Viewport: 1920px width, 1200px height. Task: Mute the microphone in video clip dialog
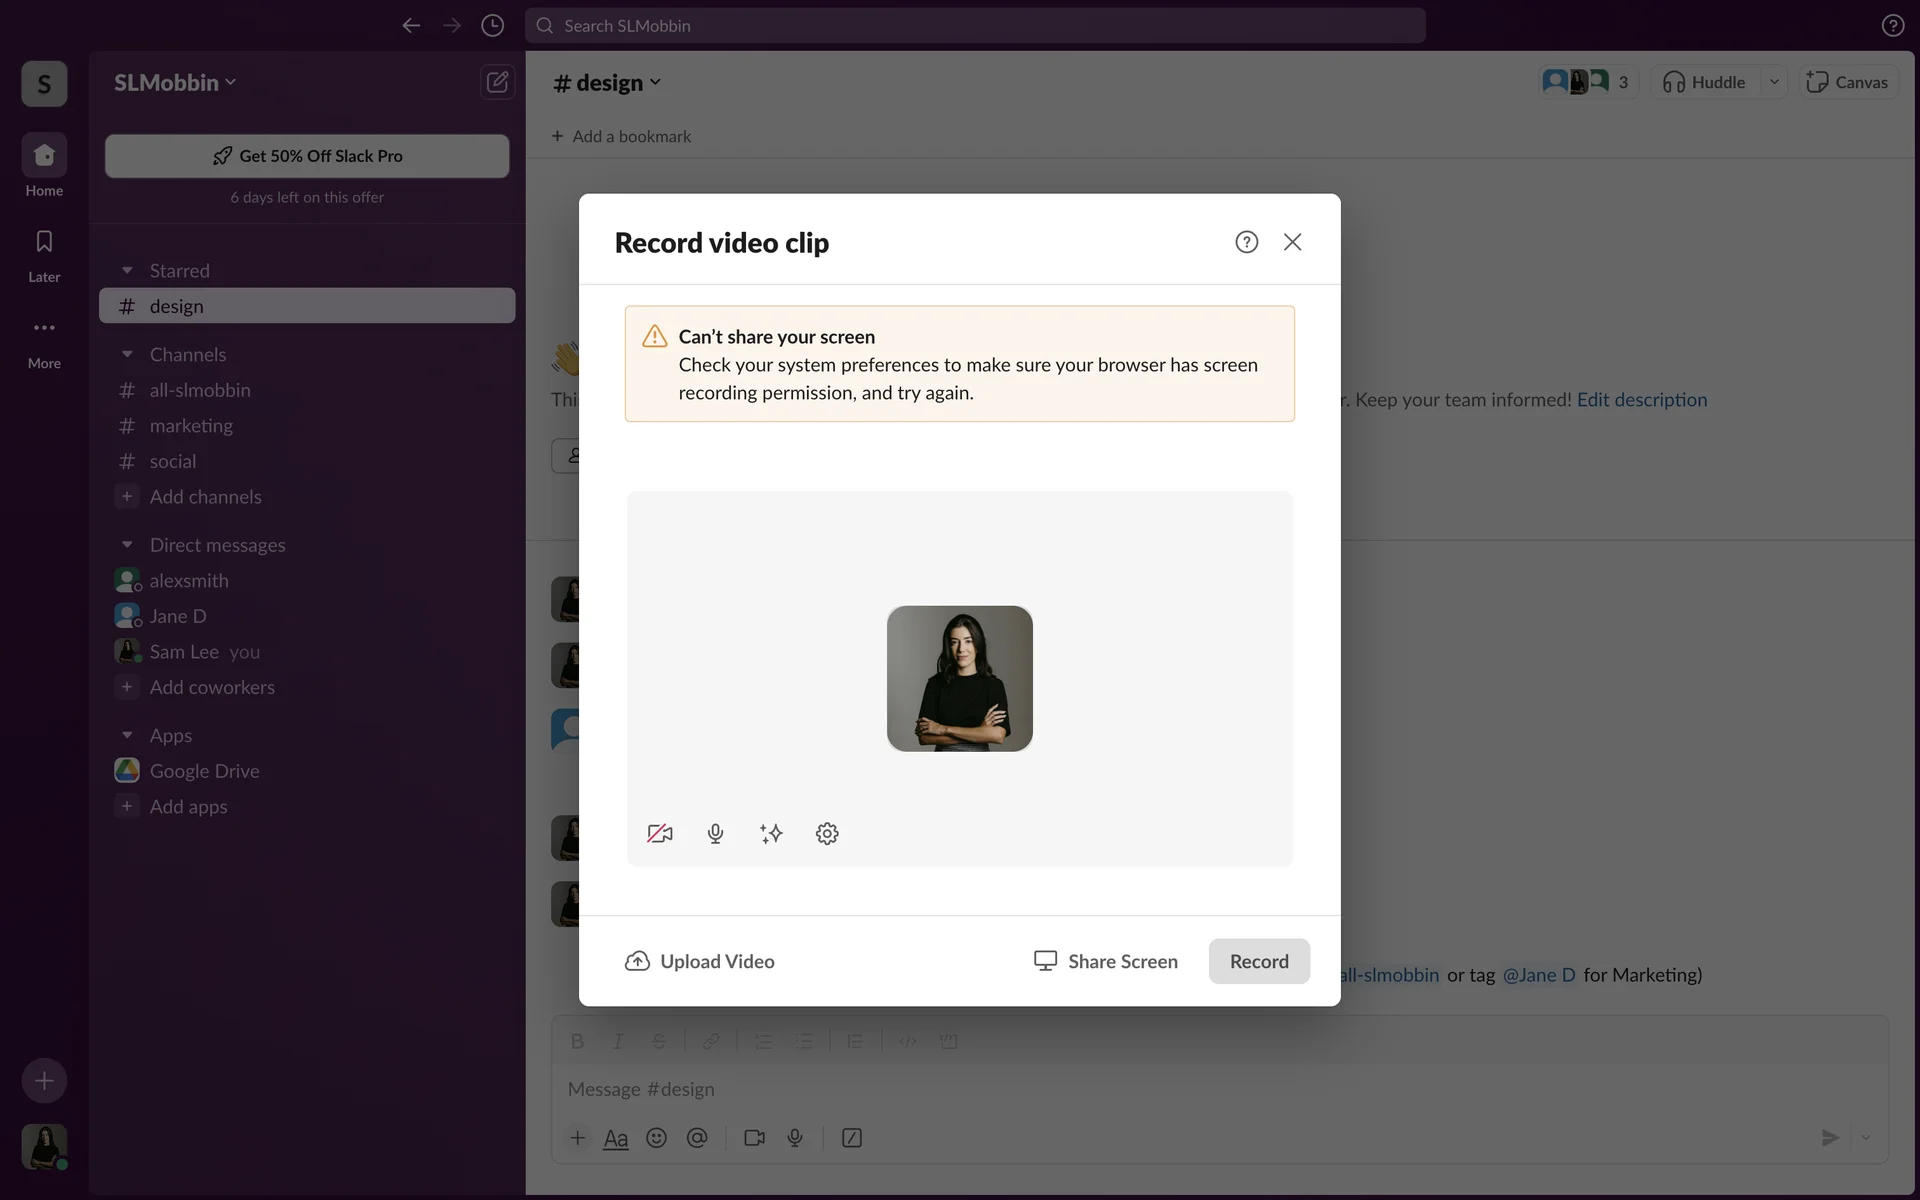tap(715, 833)
